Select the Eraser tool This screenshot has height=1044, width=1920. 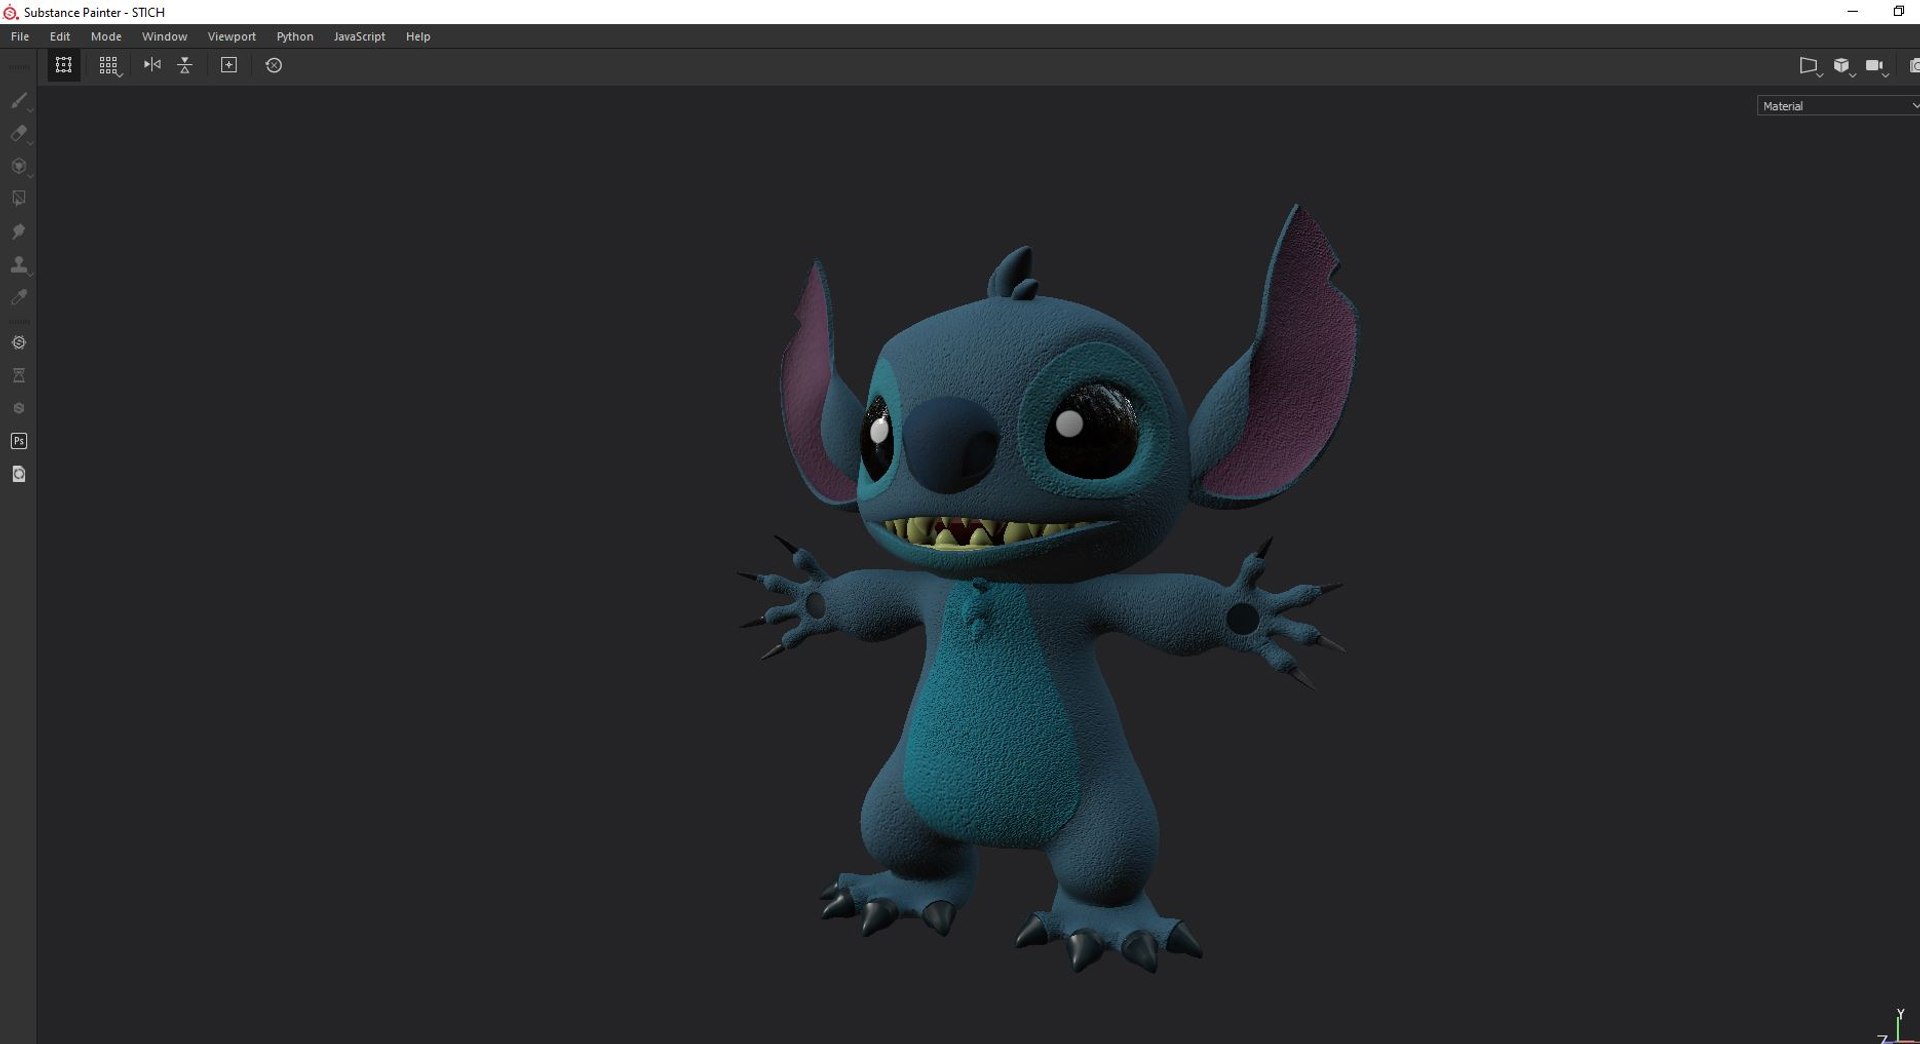pos(18,134)
